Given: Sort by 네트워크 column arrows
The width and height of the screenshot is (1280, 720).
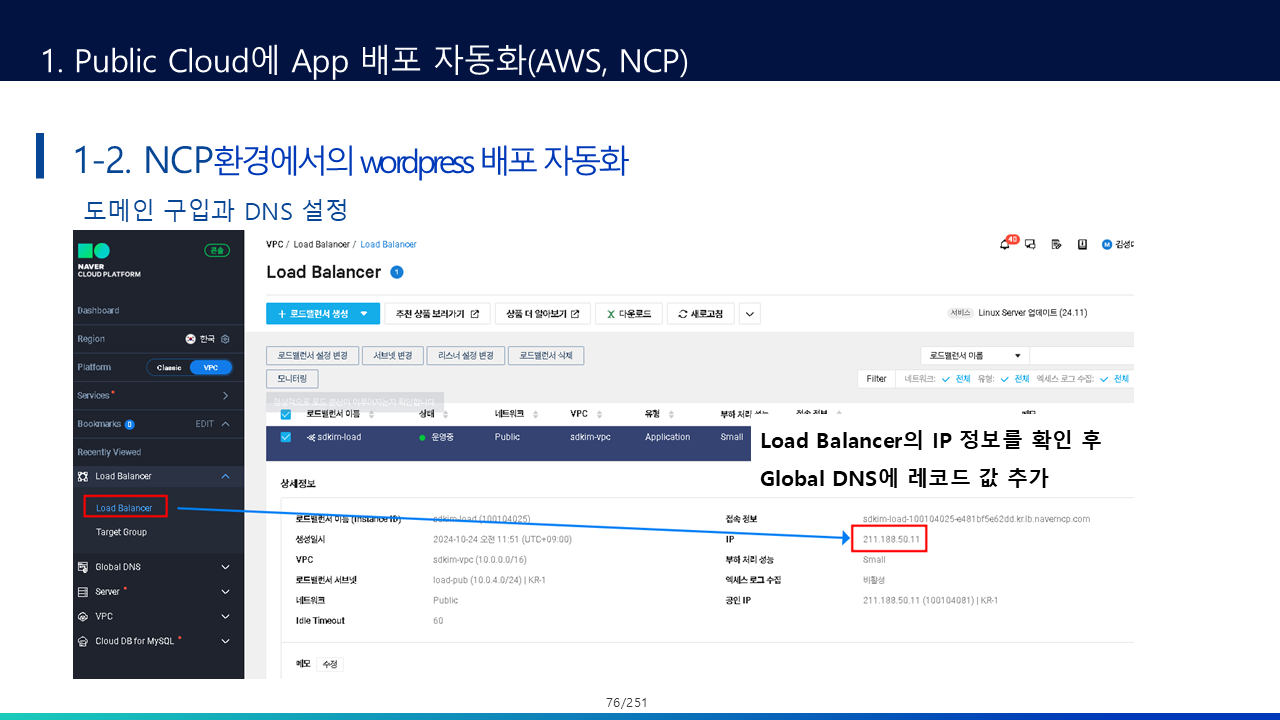Looking at the screenshot, I should [534, 413].
